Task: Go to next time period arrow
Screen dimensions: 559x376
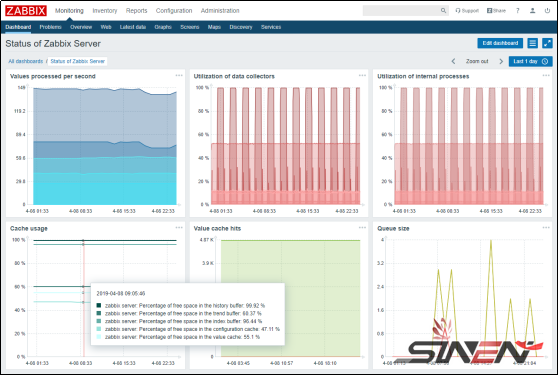Action: [x=501, y=61]
